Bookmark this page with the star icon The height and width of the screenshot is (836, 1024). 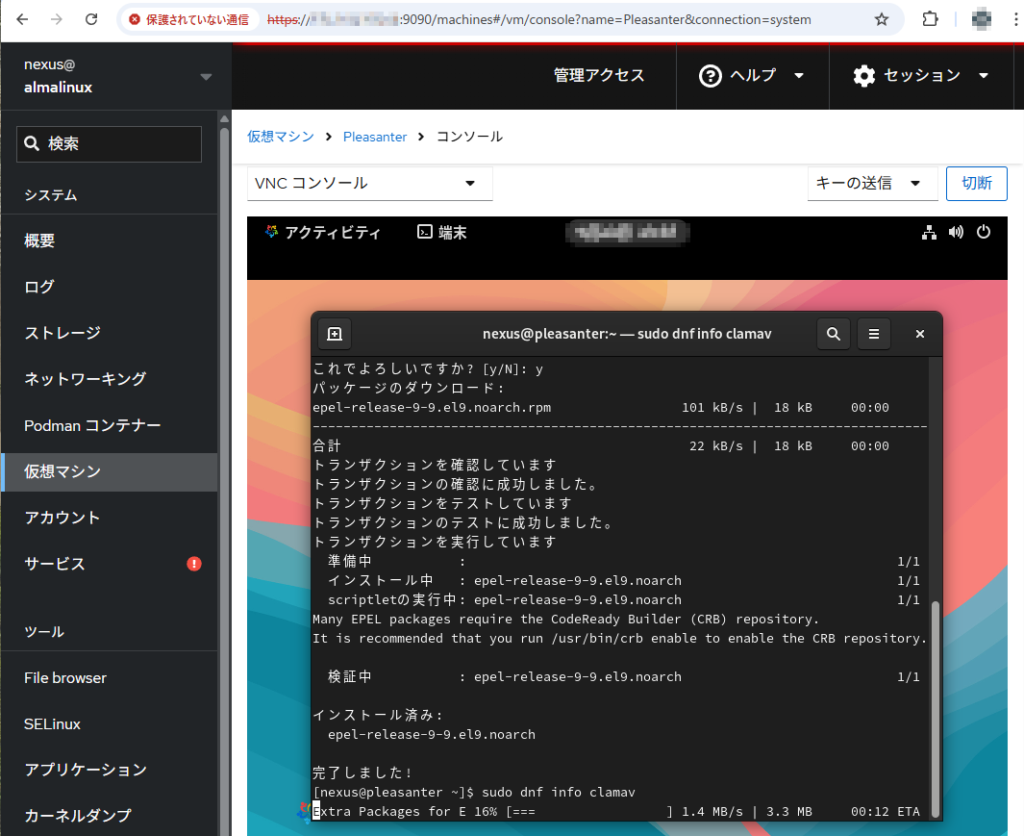[881, 19]
